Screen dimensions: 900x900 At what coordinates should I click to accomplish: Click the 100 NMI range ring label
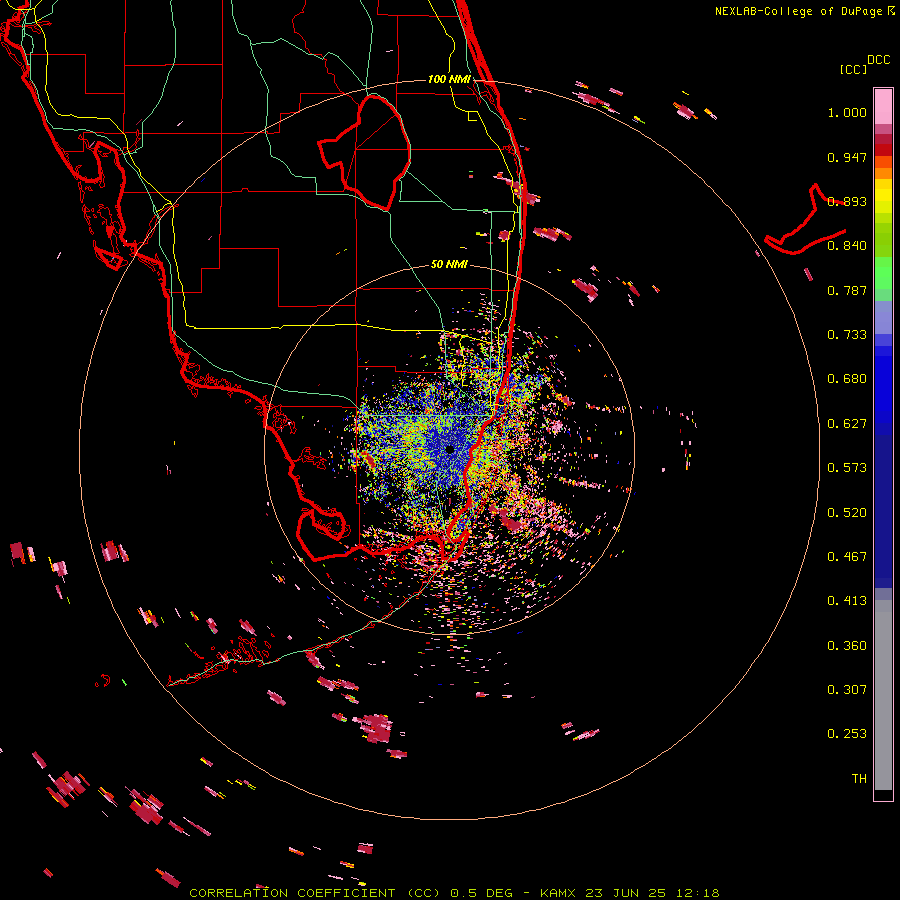pos(449,79)
